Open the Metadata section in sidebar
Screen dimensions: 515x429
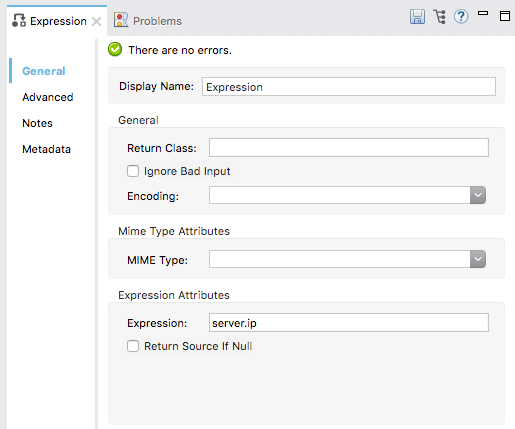coord(46,149)
